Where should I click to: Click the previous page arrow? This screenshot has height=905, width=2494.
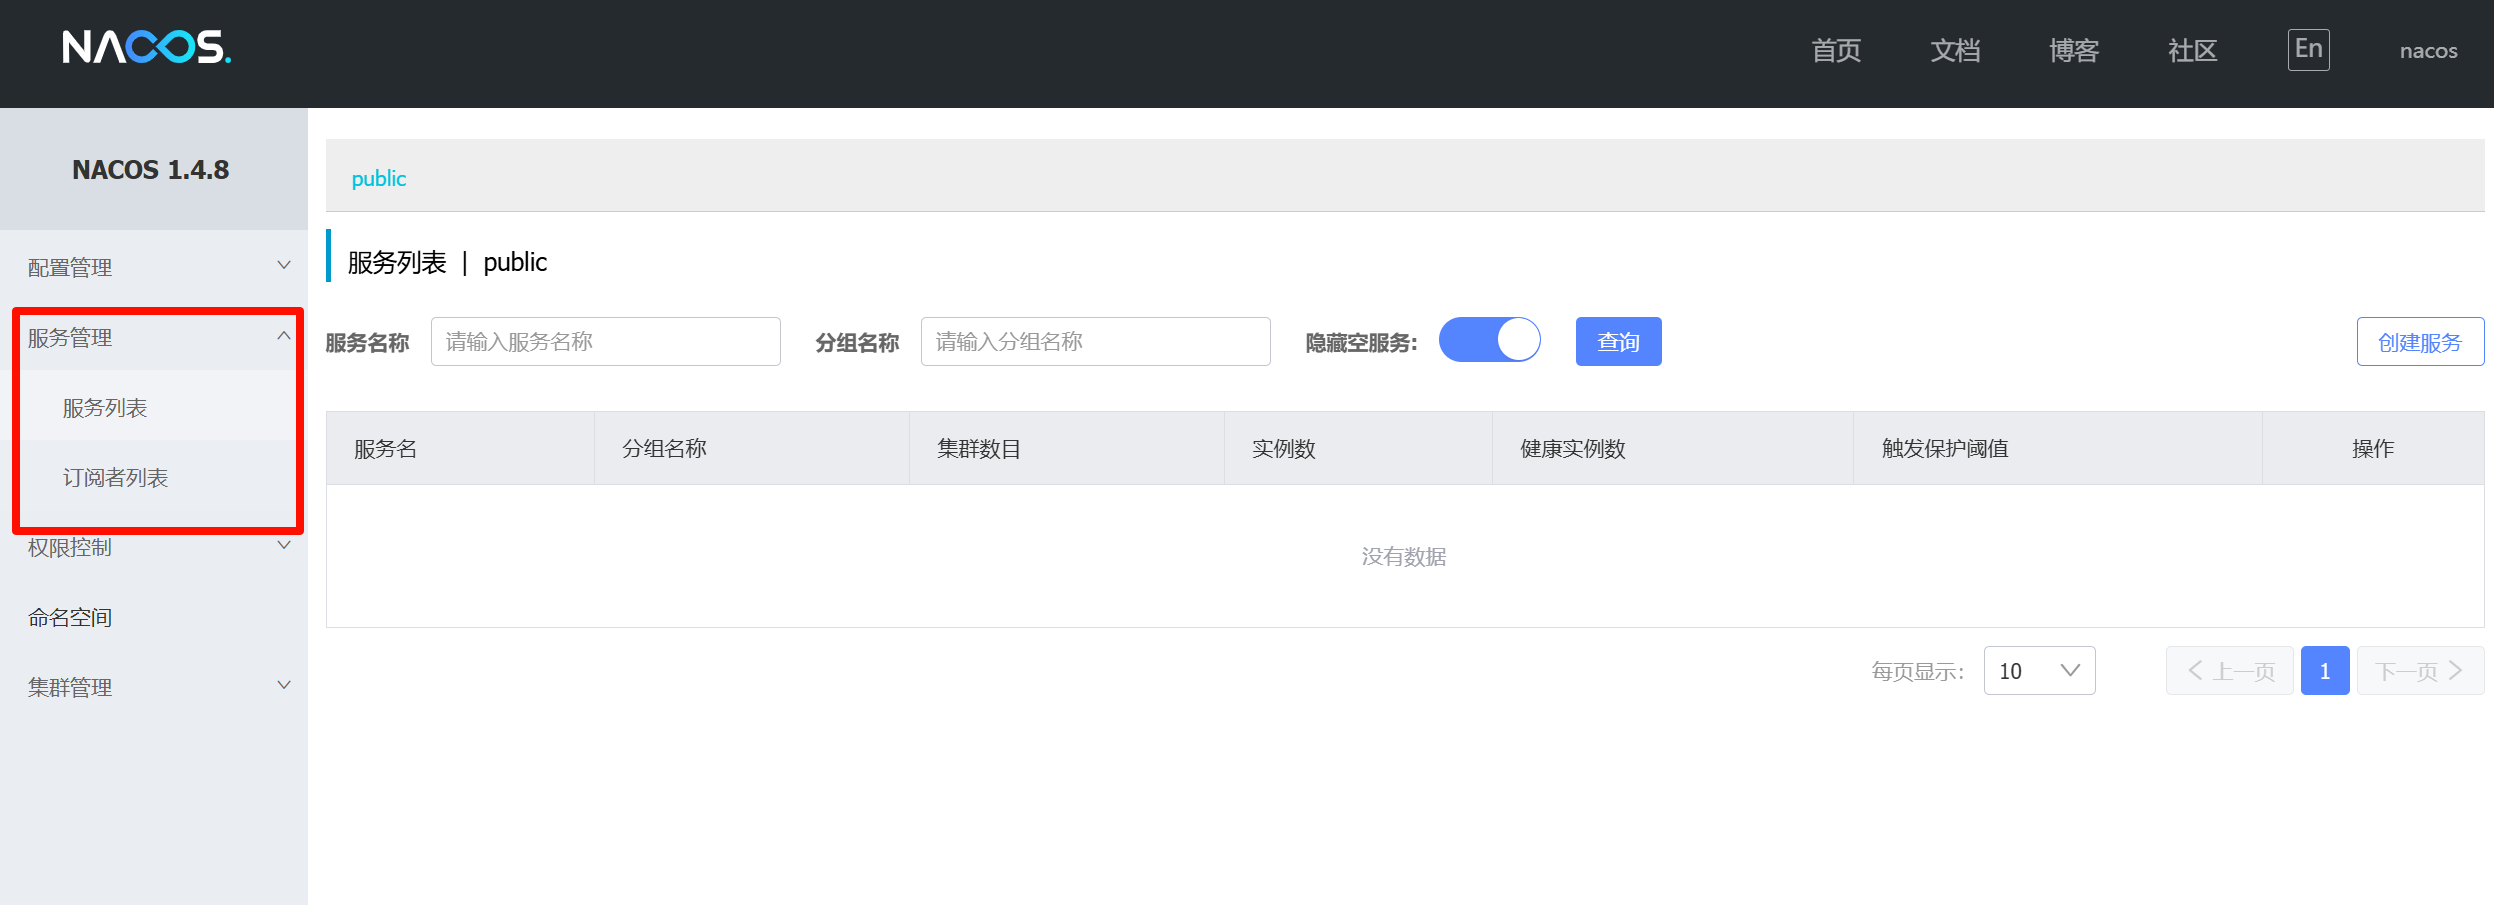2230,670
